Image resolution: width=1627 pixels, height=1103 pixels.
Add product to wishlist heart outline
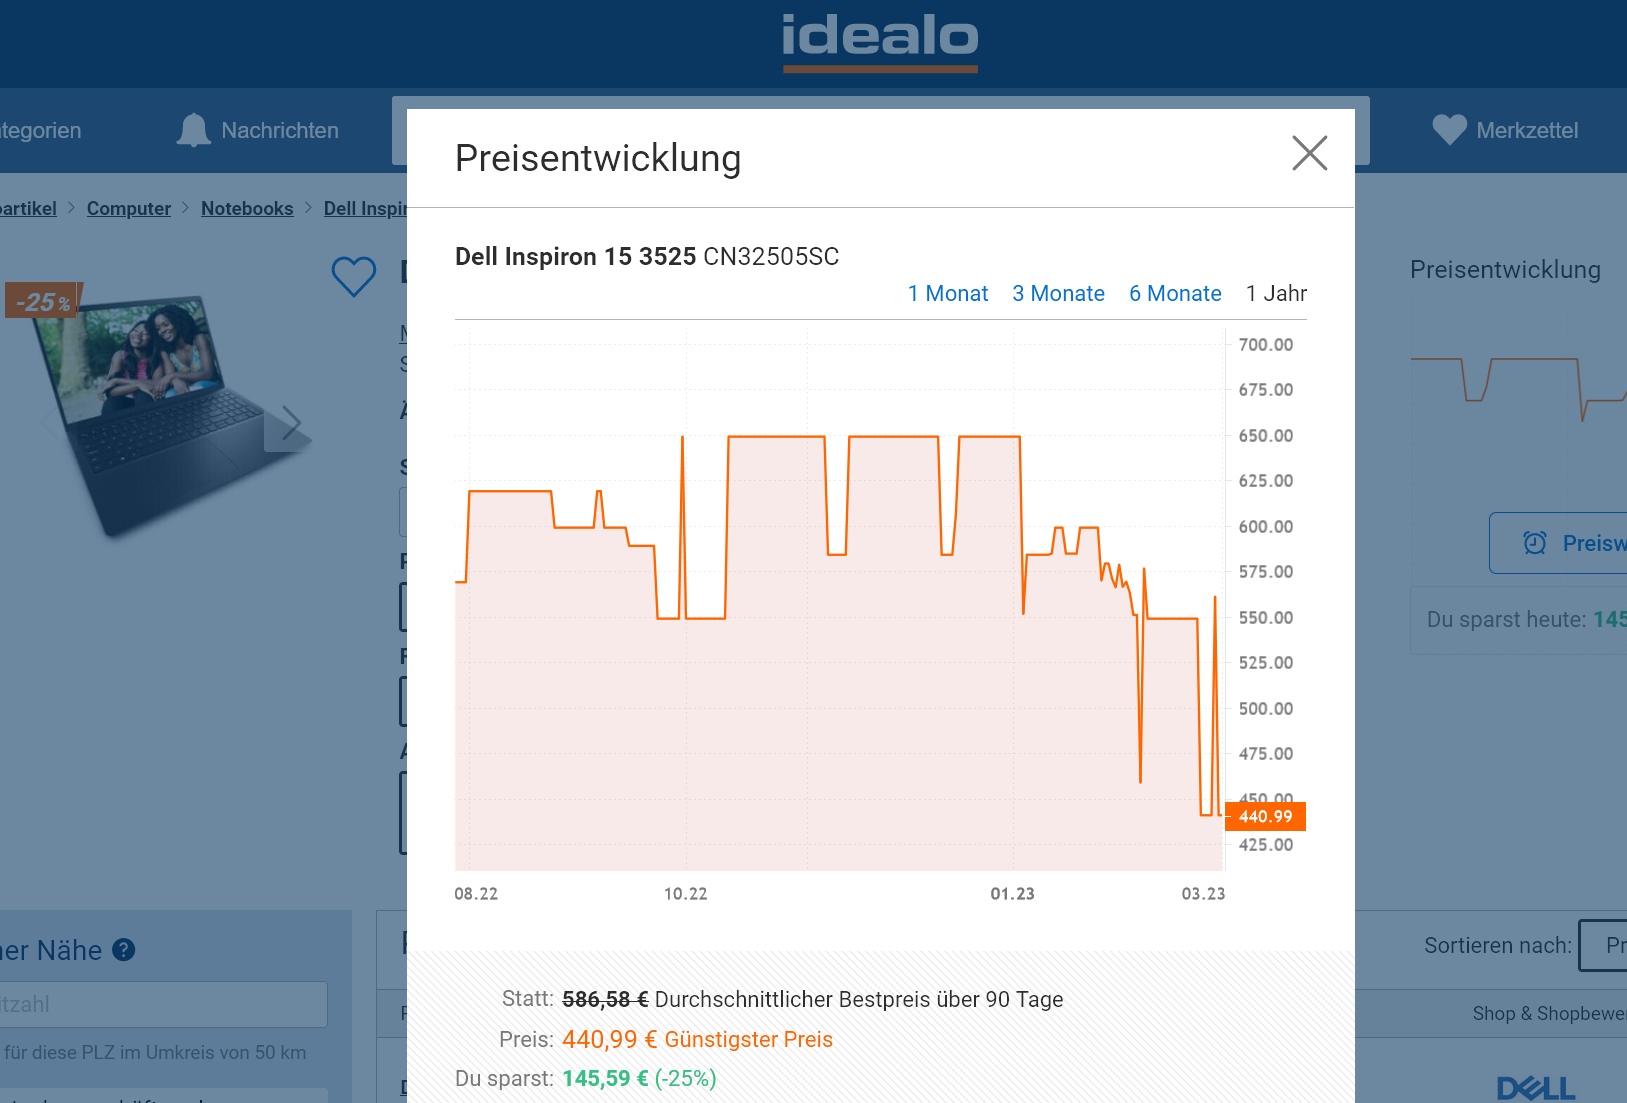[x=354, y=276]
